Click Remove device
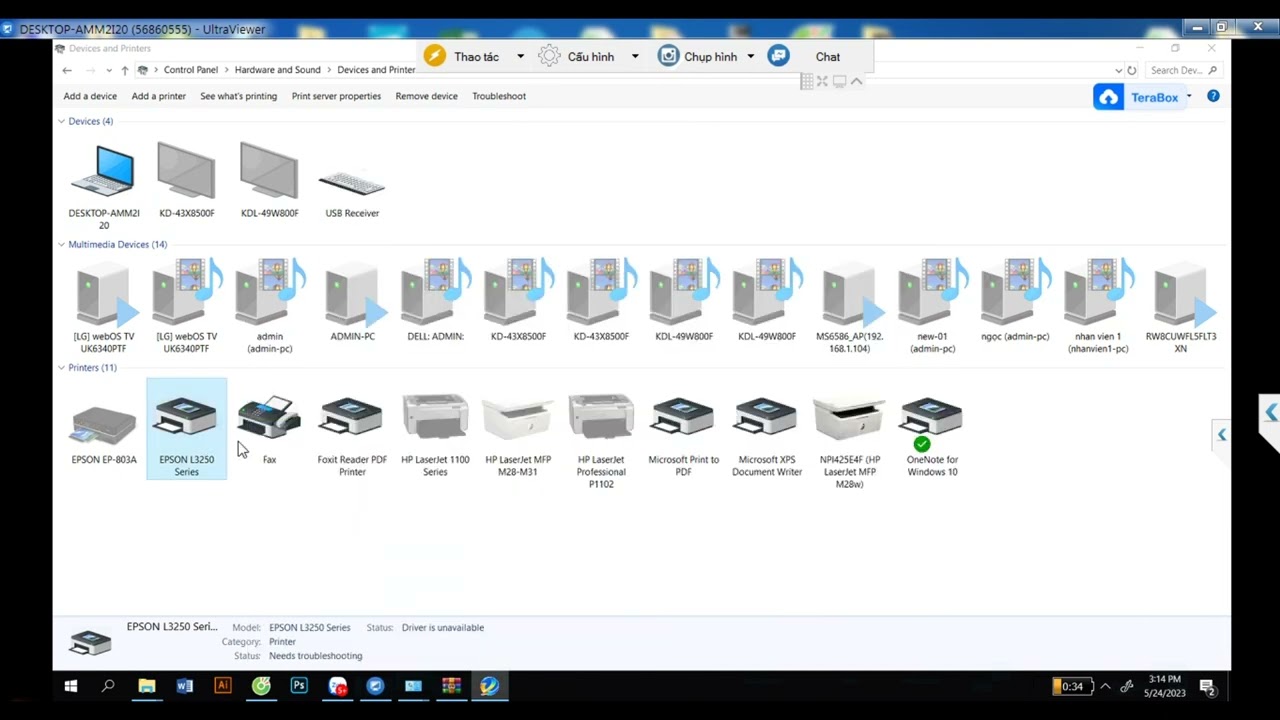1280x720 pixels. [427, 96]
